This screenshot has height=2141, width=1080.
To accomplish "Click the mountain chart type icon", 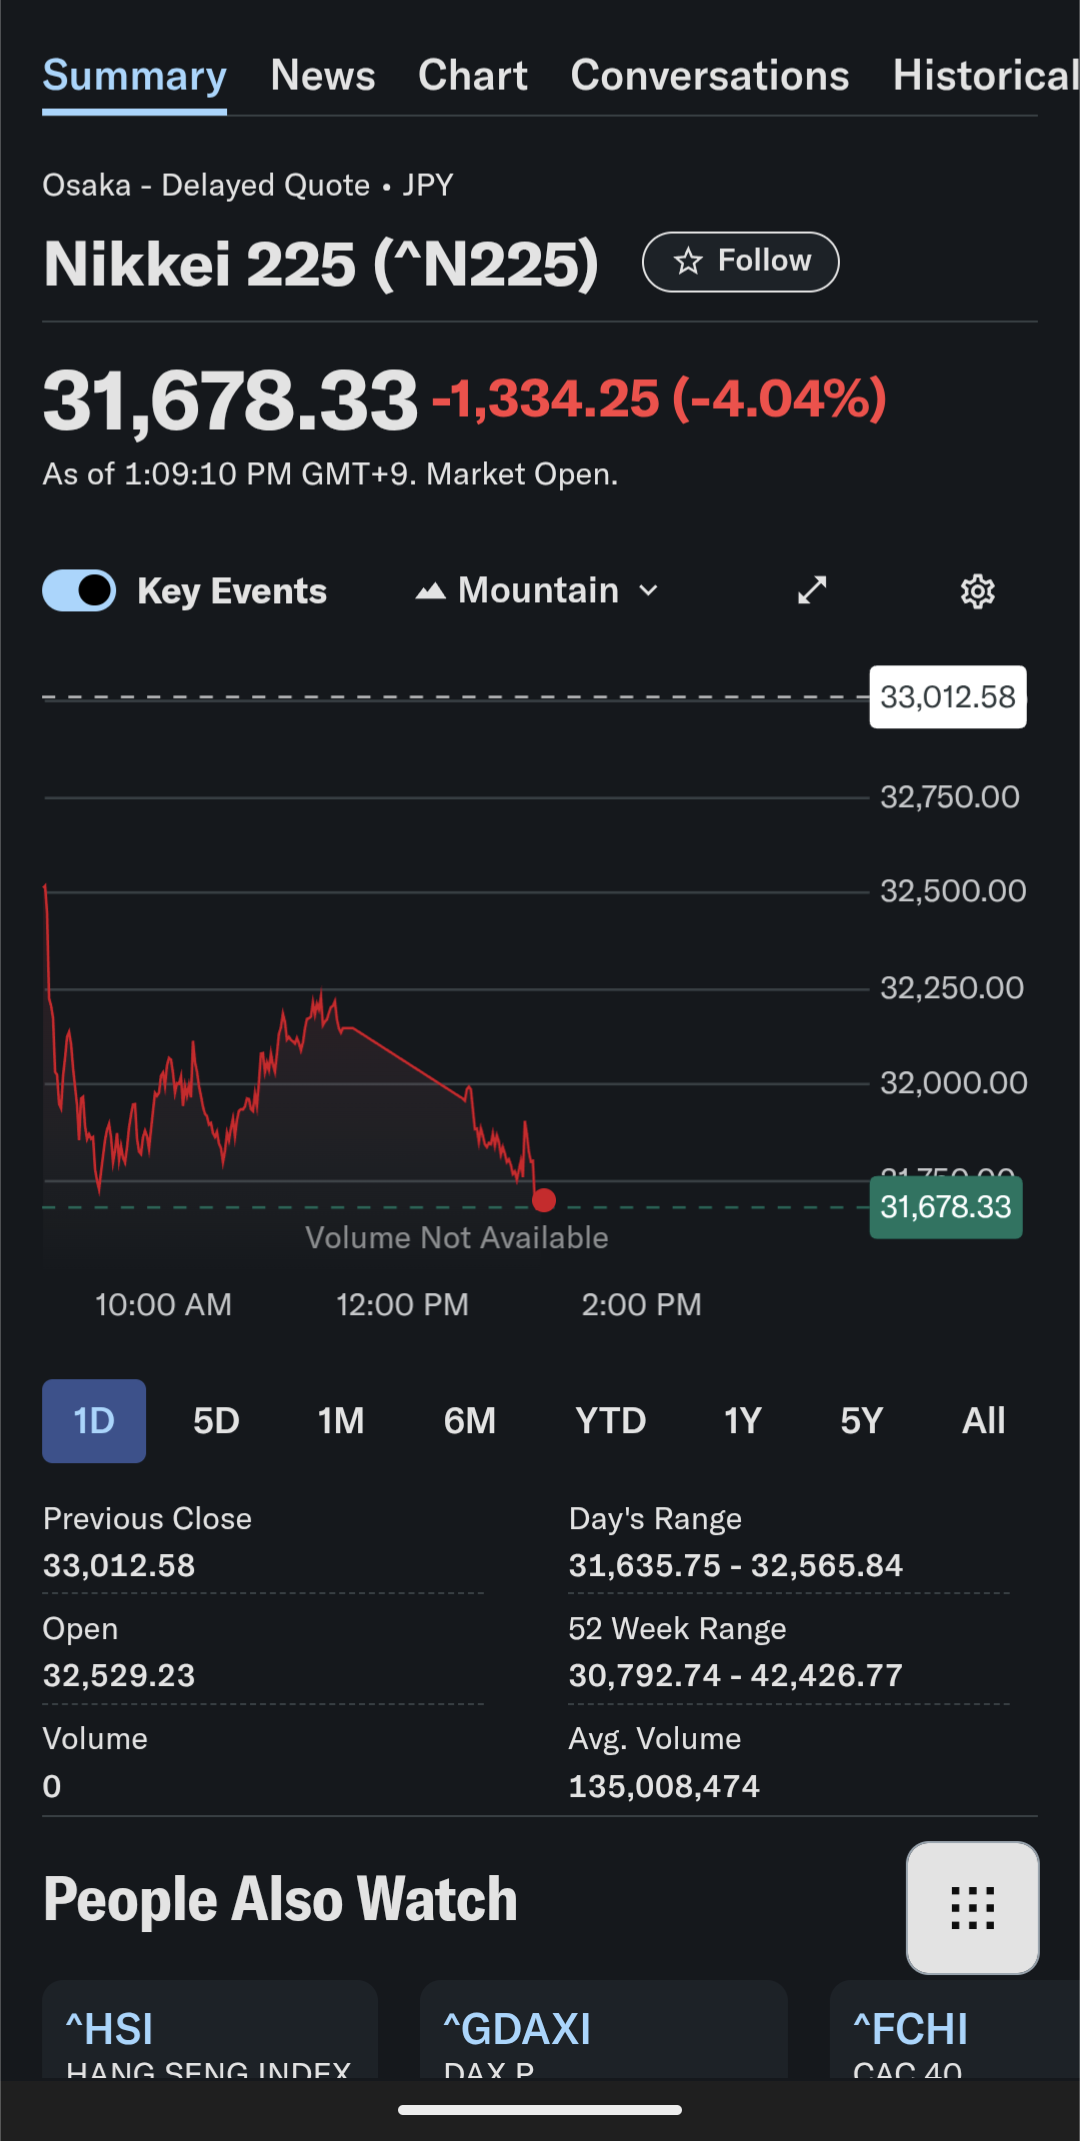I will tap(430, 591).
